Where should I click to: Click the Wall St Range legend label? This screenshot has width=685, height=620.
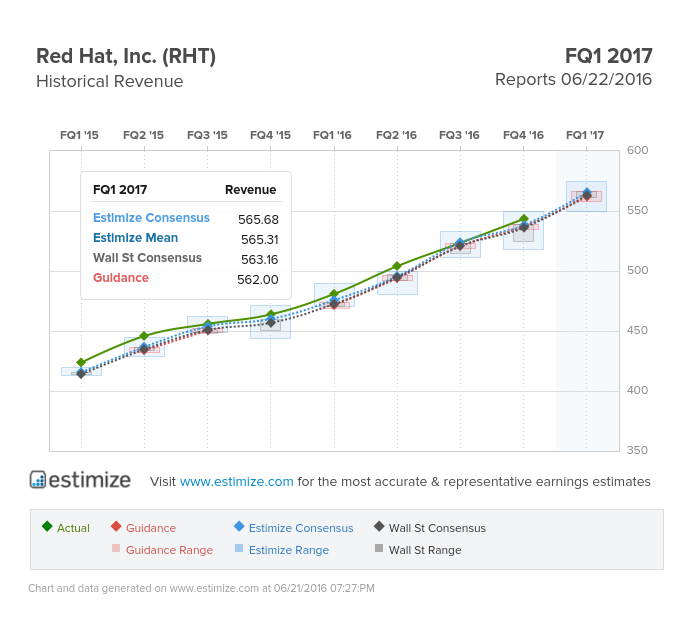click(x=425, y=550)
